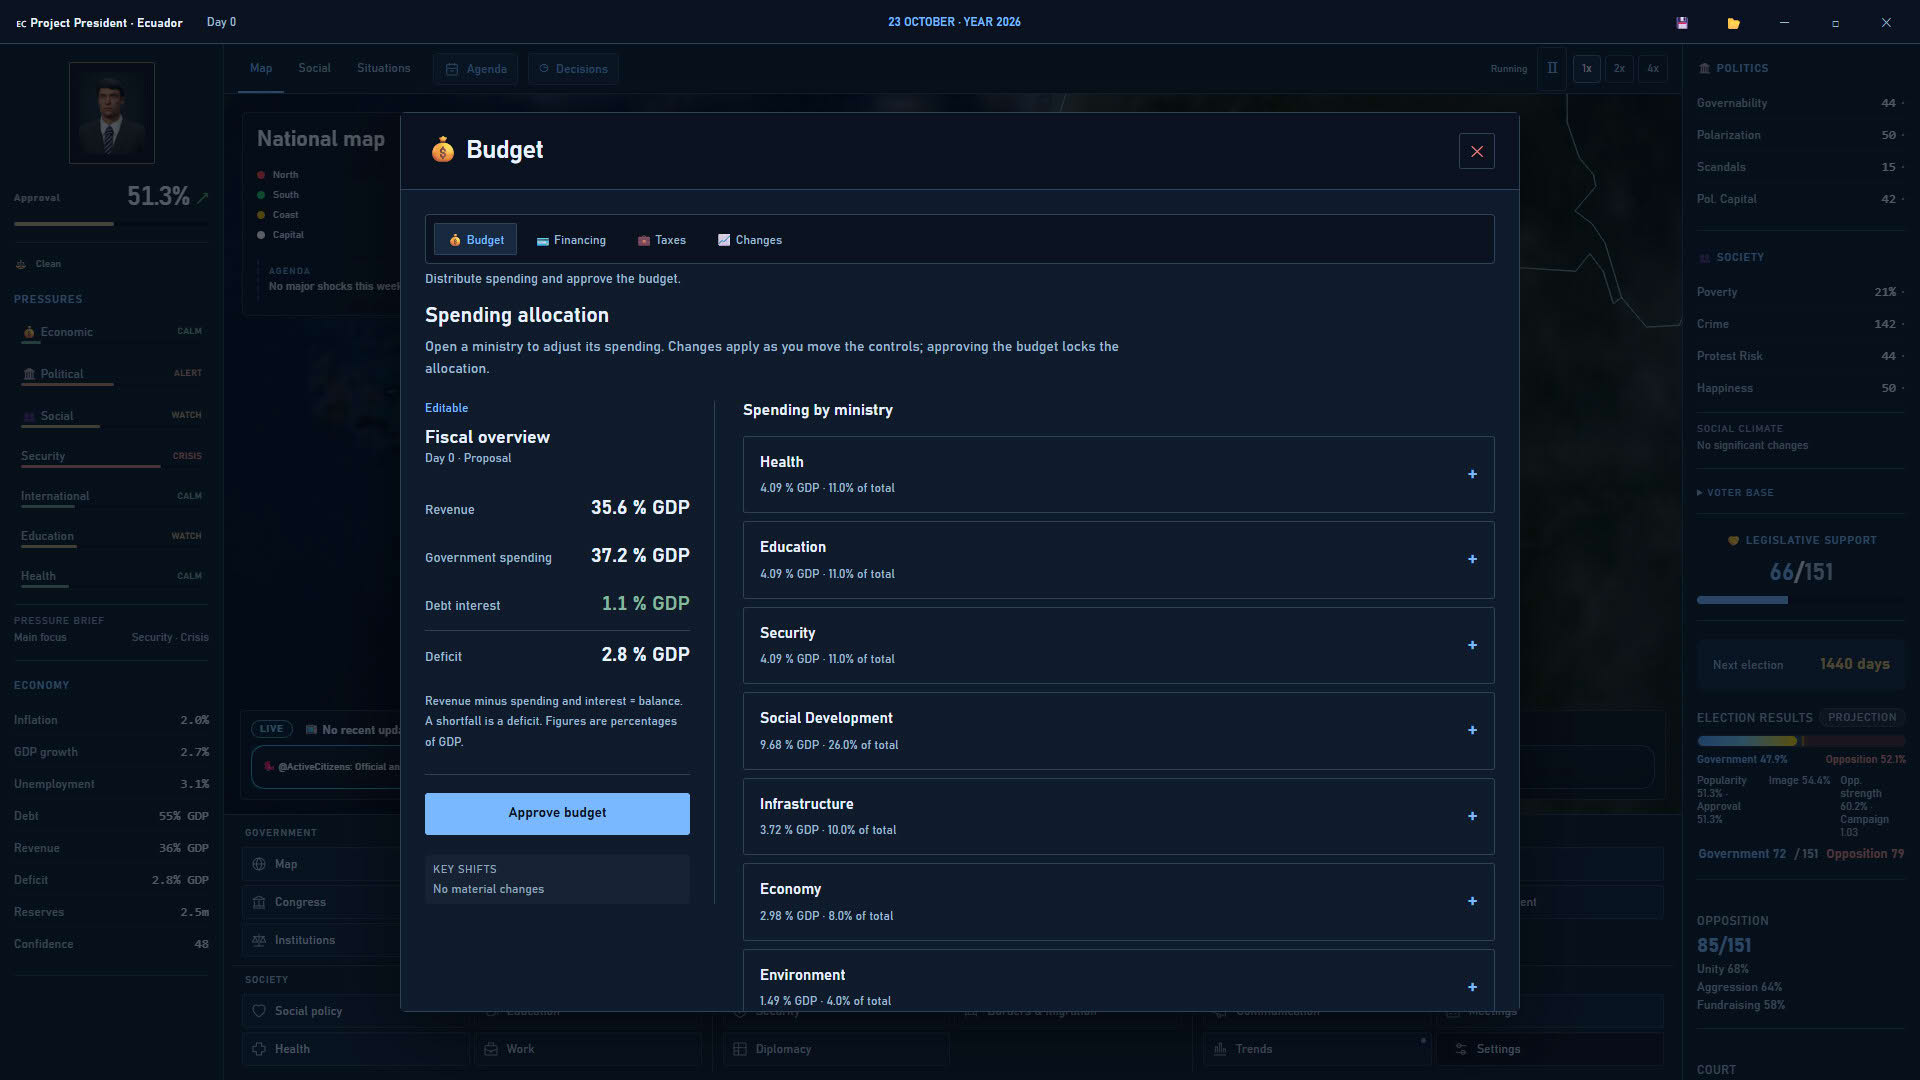Click the Agenda button with calendar icon
Screen dimensions: 1920x1080
tap(476, 69)
